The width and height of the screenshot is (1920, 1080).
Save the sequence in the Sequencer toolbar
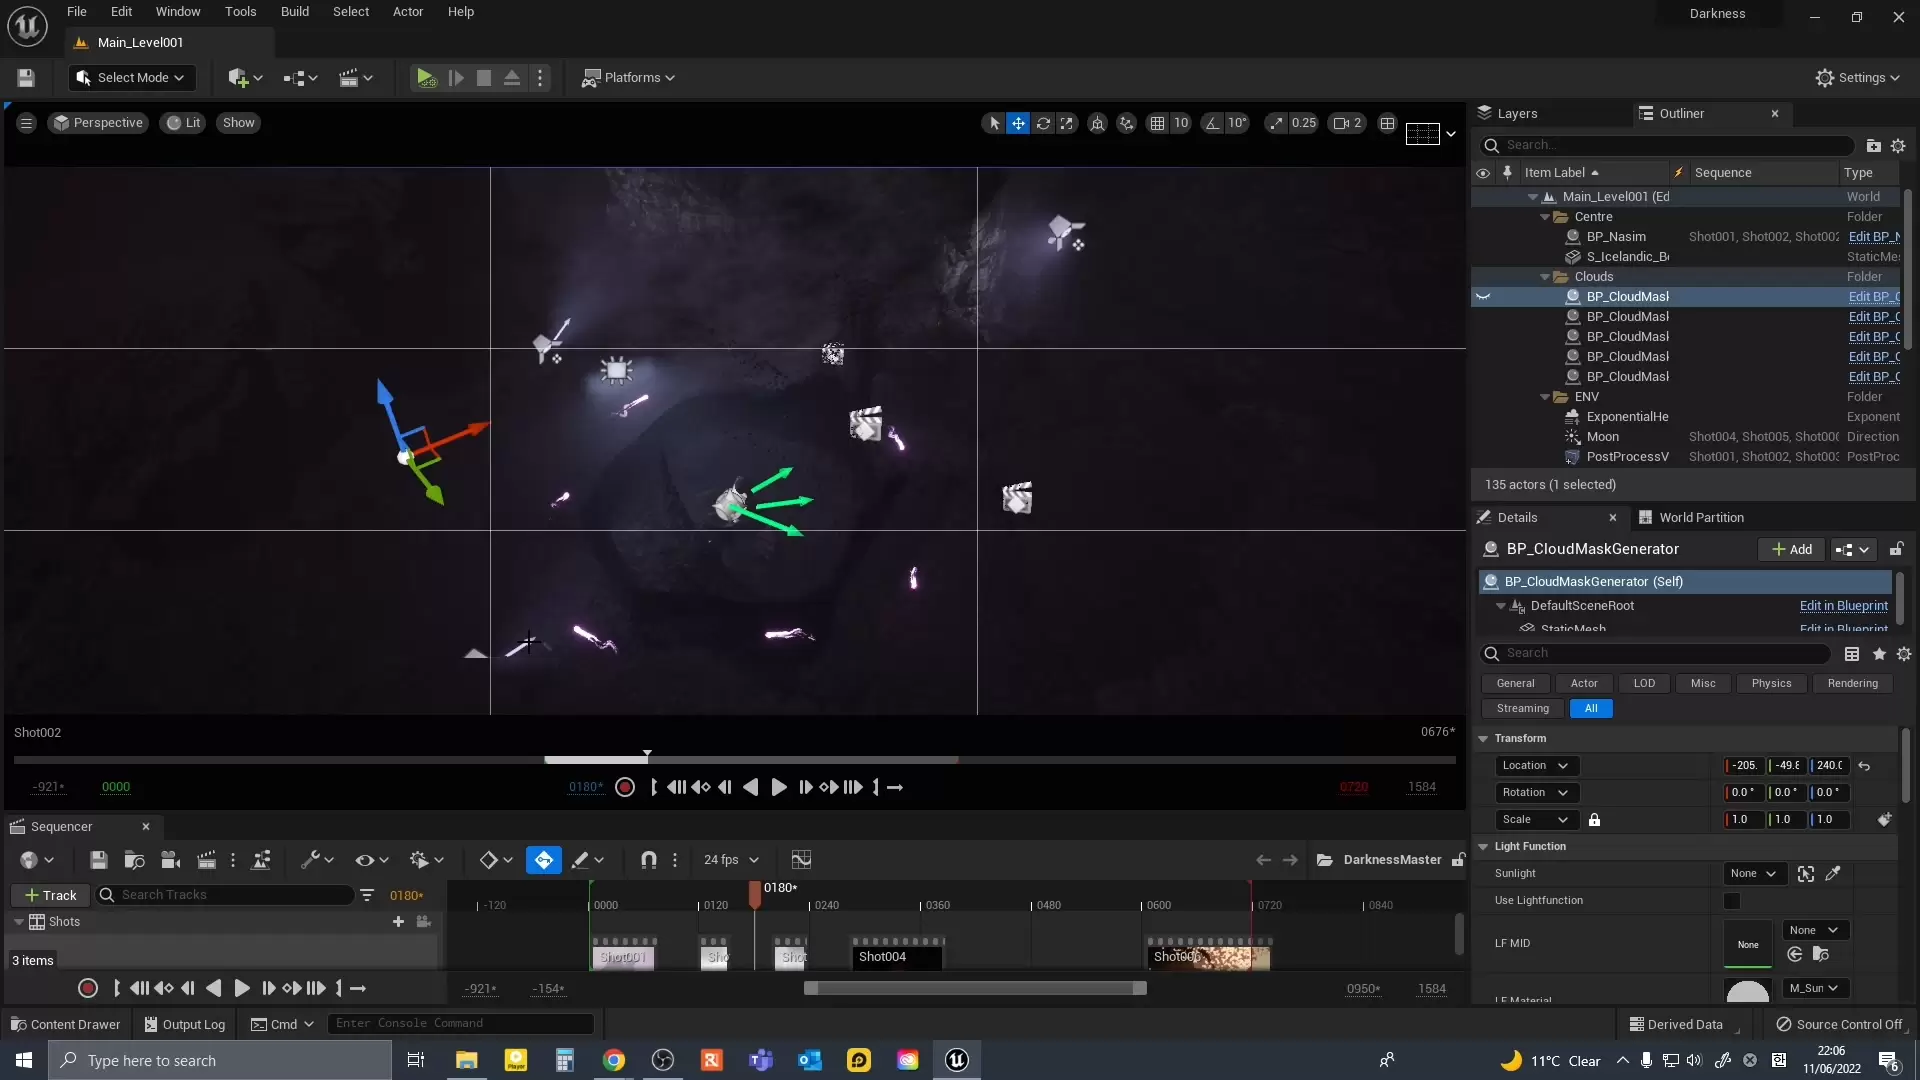click(98, 860)
